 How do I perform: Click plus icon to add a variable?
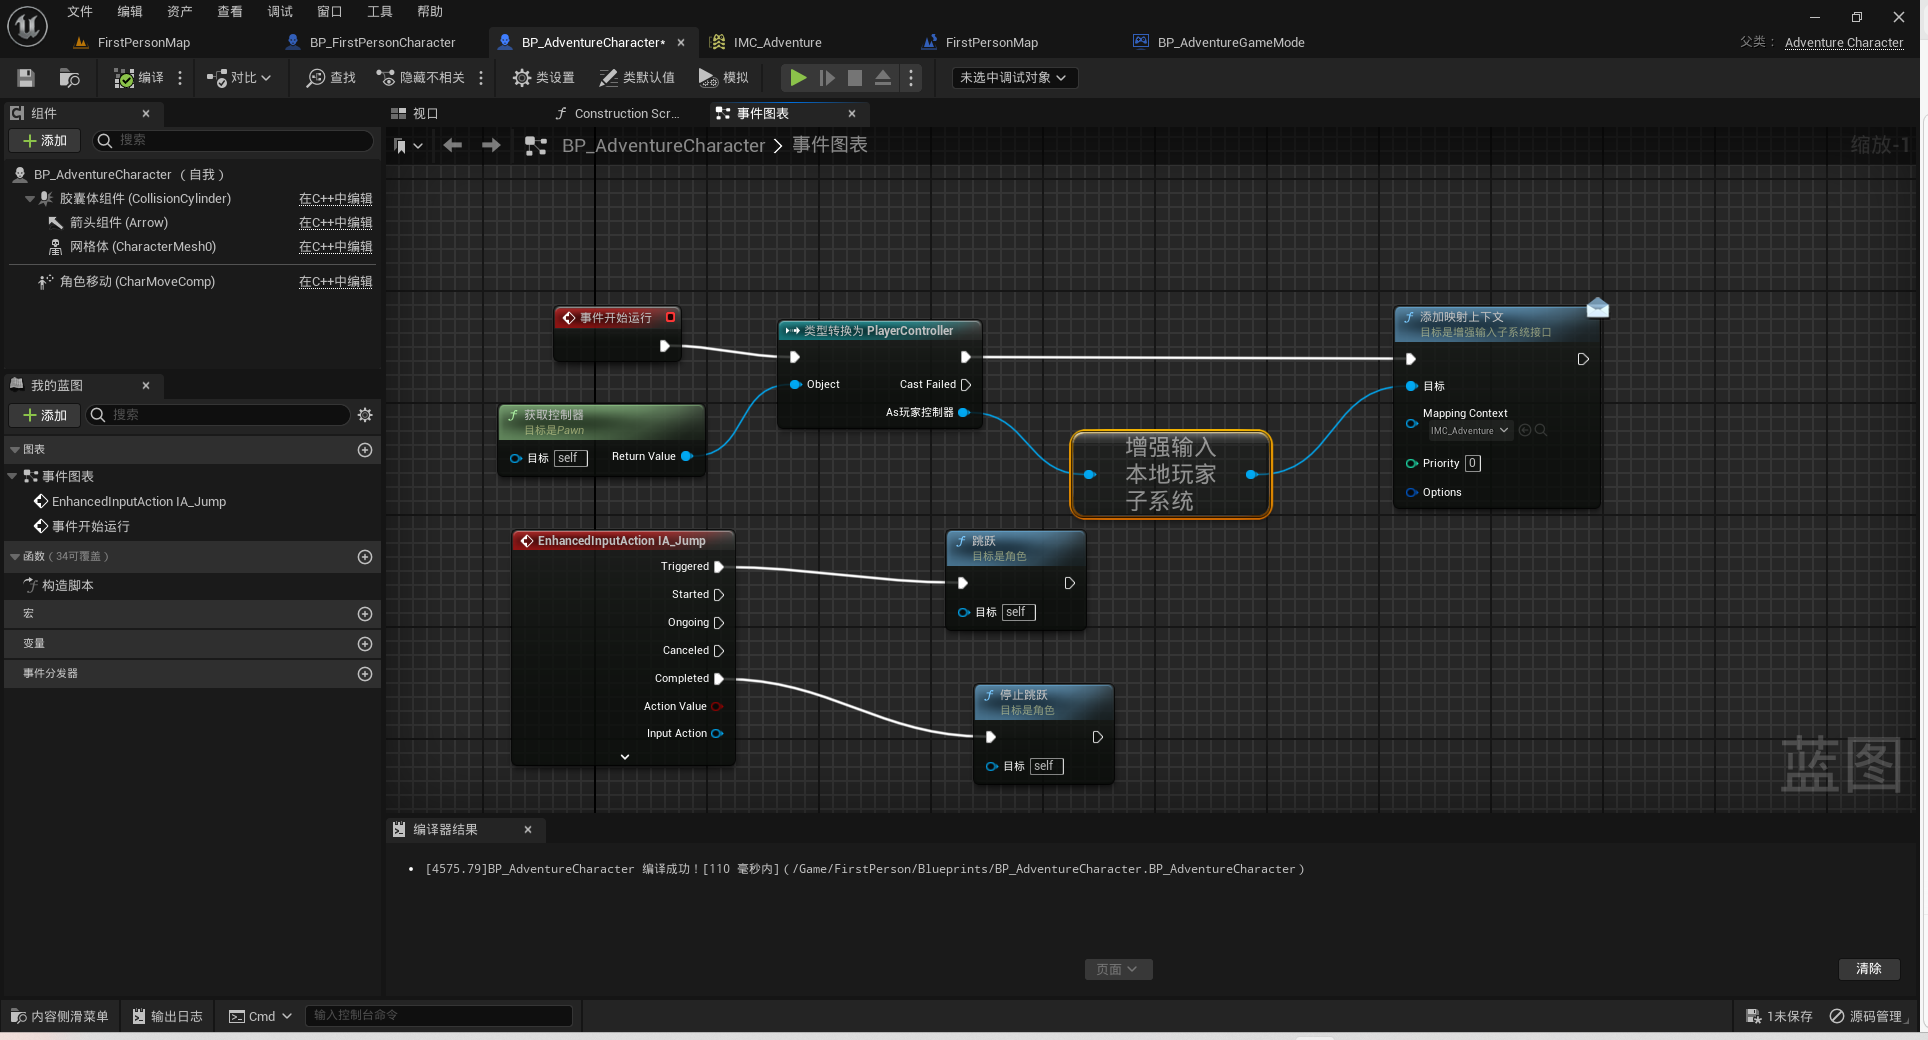pos(365,644)
